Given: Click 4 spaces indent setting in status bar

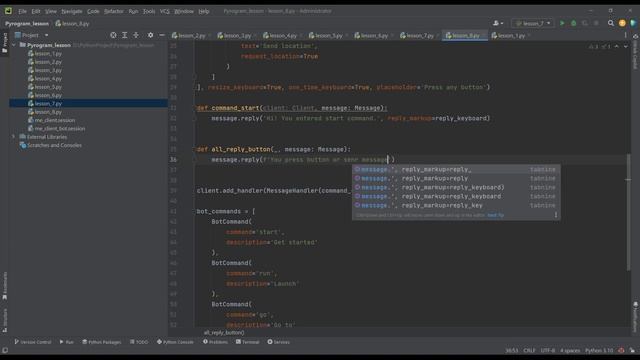Looking at the screenshot, I should 570,351.
